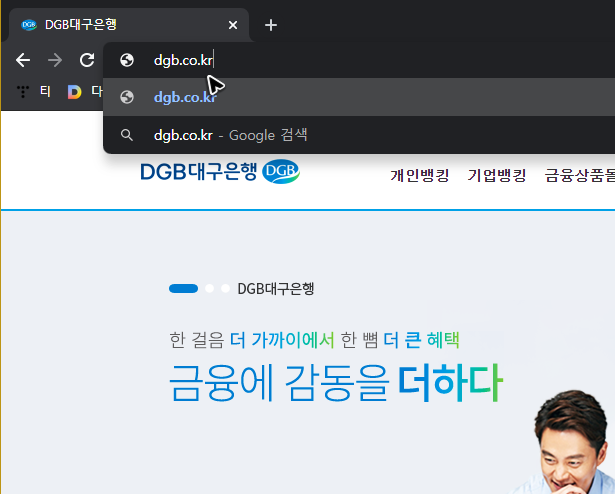
Task: Switch to the second banner slide dot
Action: click(209, 288)
